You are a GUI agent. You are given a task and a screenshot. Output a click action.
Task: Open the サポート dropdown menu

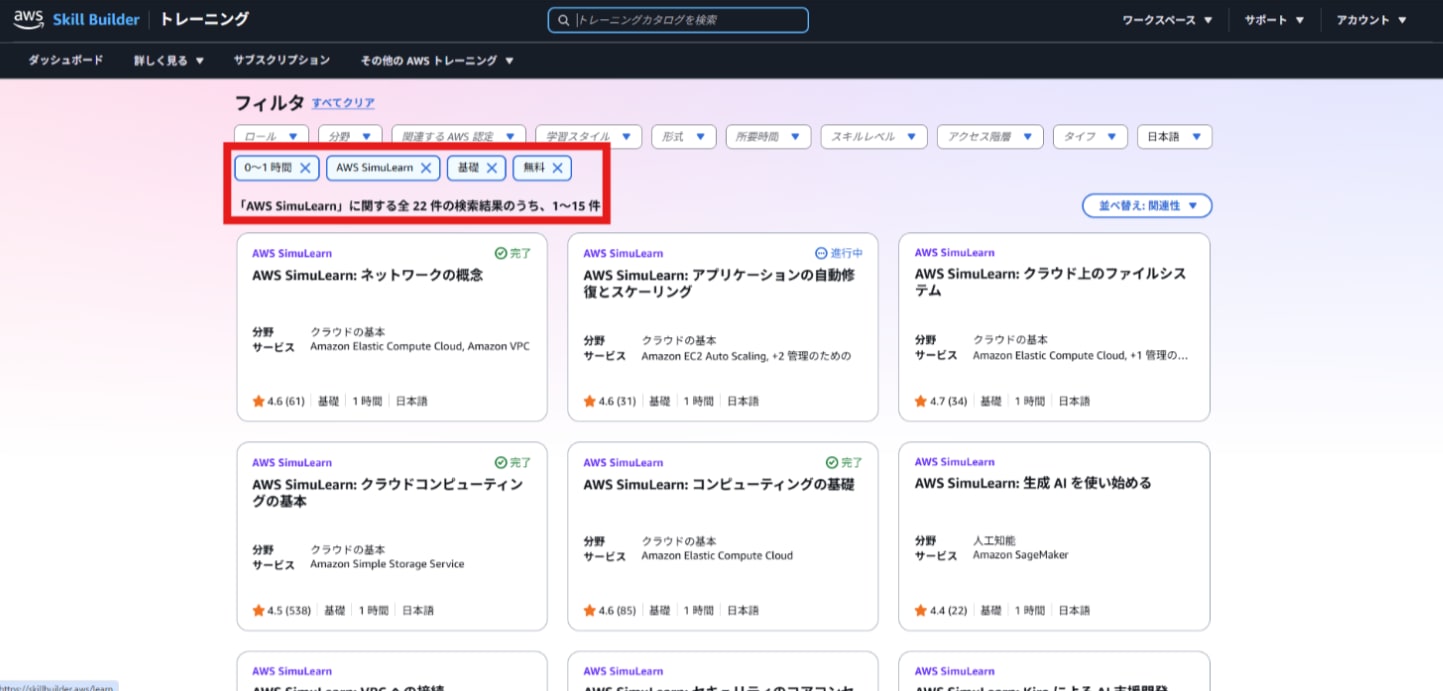(x=1274, y=20)
